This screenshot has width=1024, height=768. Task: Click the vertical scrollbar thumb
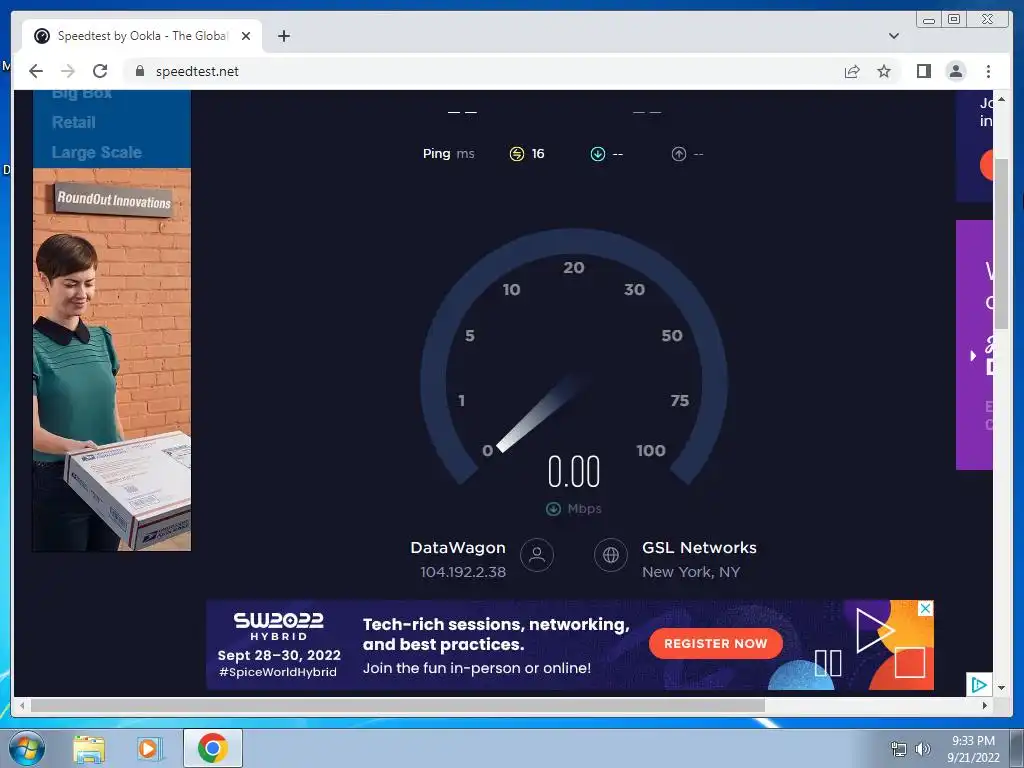click(x=1001, y=244)
